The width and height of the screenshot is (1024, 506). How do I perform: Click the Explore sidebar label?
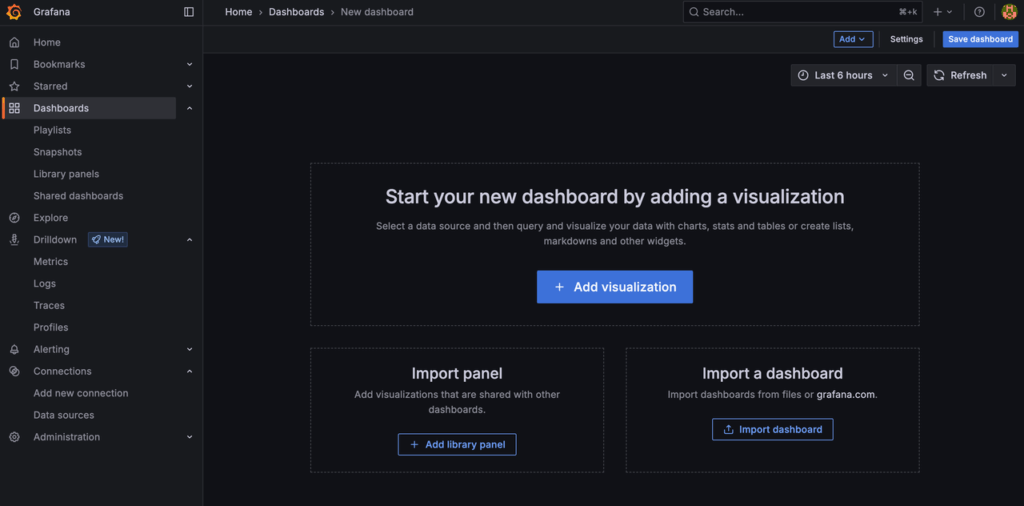(x=50, y=218)
